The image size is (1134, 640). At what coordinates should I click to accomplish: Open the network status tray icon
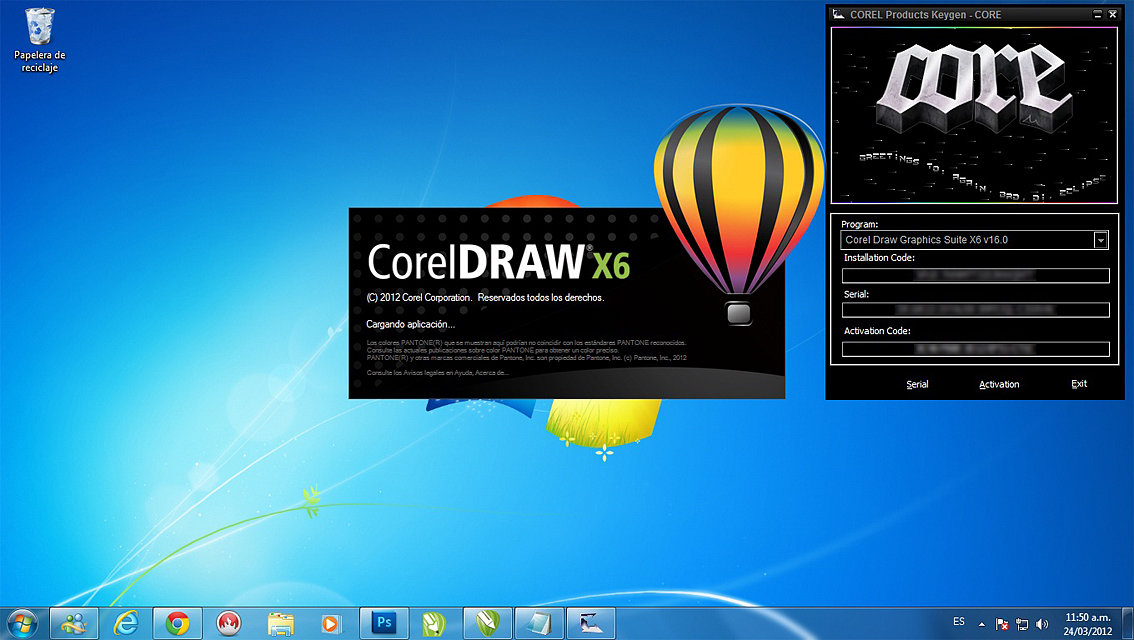click(1022, 624)
